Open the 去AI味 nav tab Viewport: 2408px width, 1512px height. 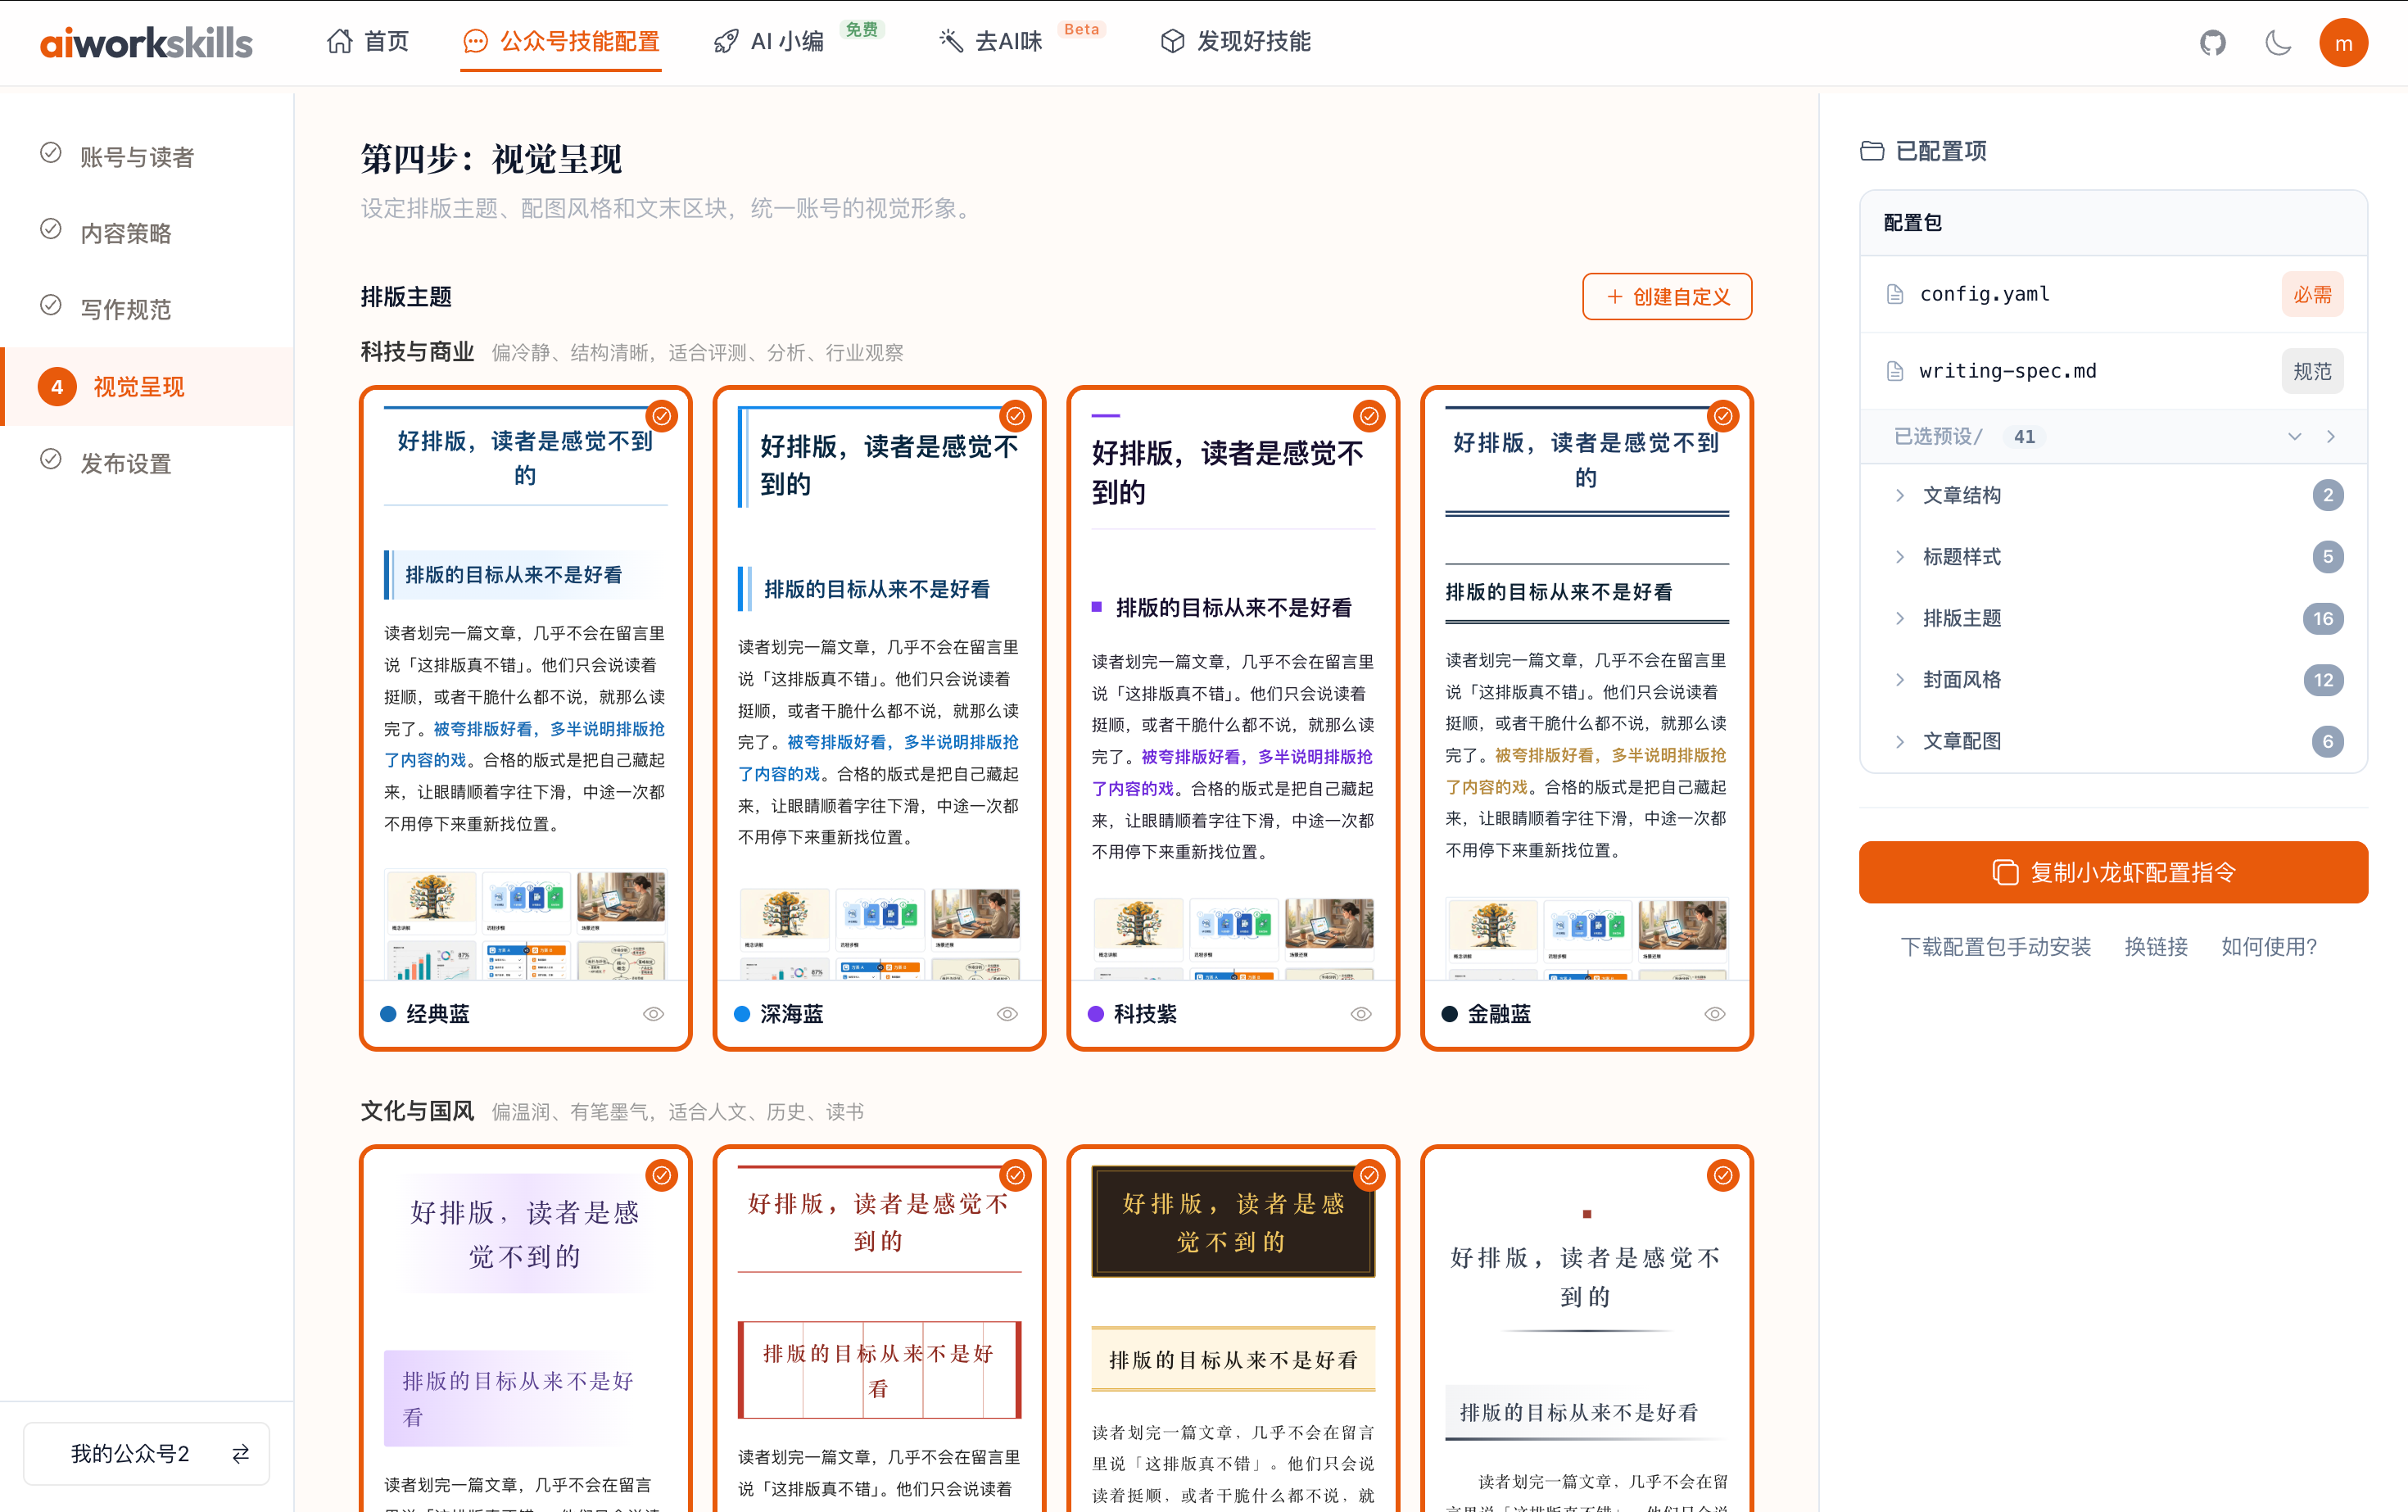(x=990, y=41)
